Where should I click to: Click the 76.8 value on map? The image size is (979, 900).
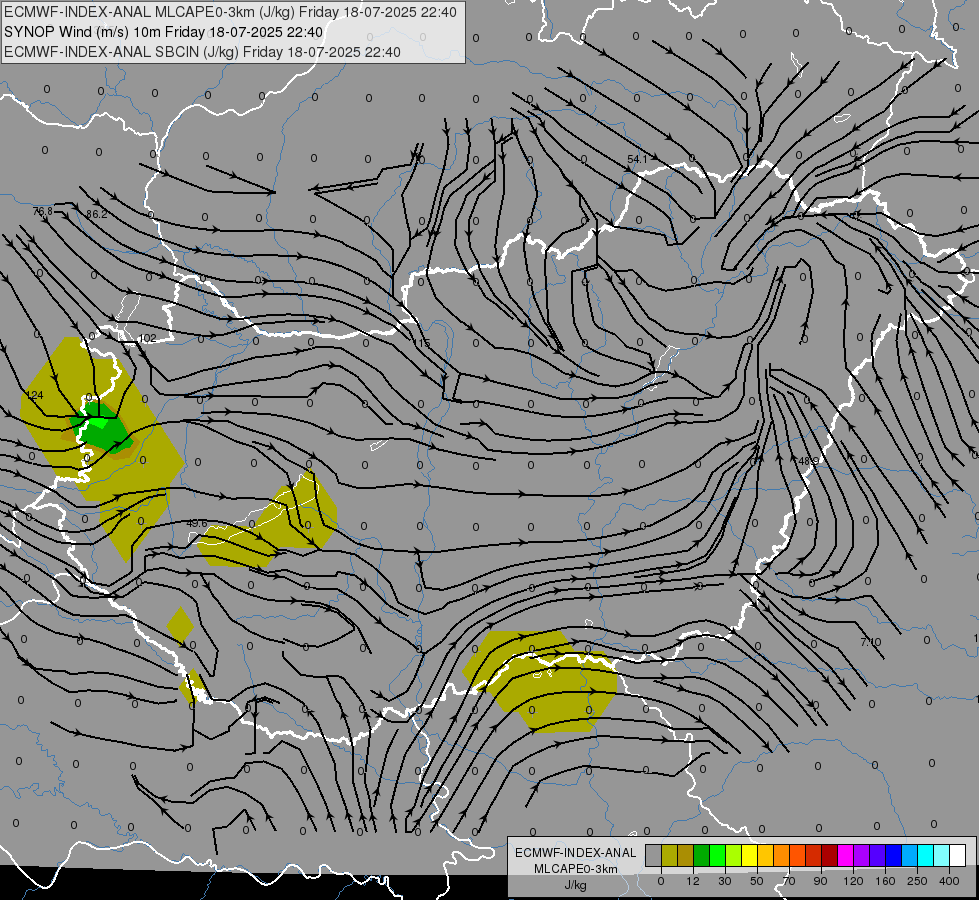coord(42,211)
